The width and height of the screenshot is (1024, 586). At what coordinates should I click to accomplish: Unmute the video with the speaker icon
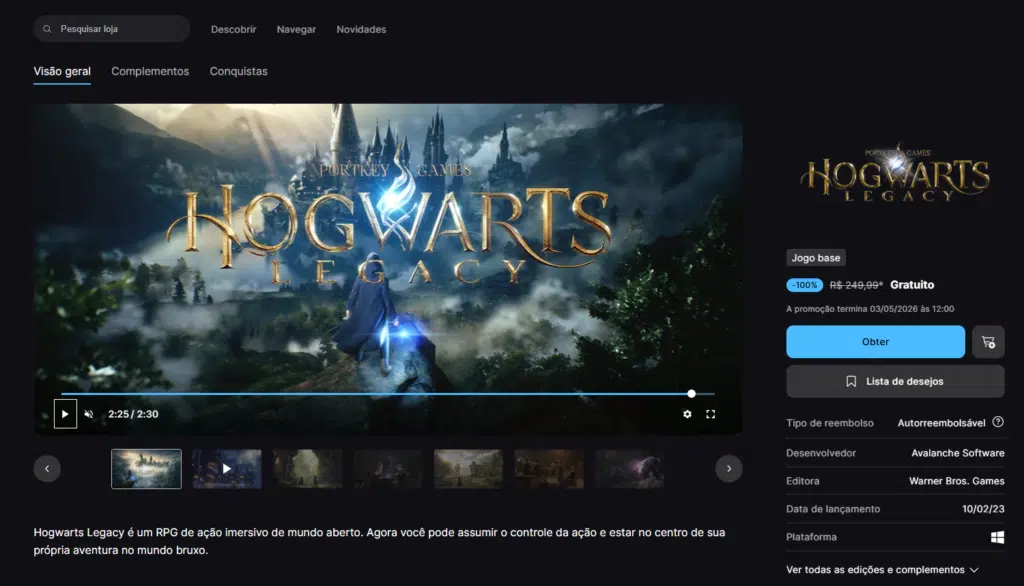89,414
